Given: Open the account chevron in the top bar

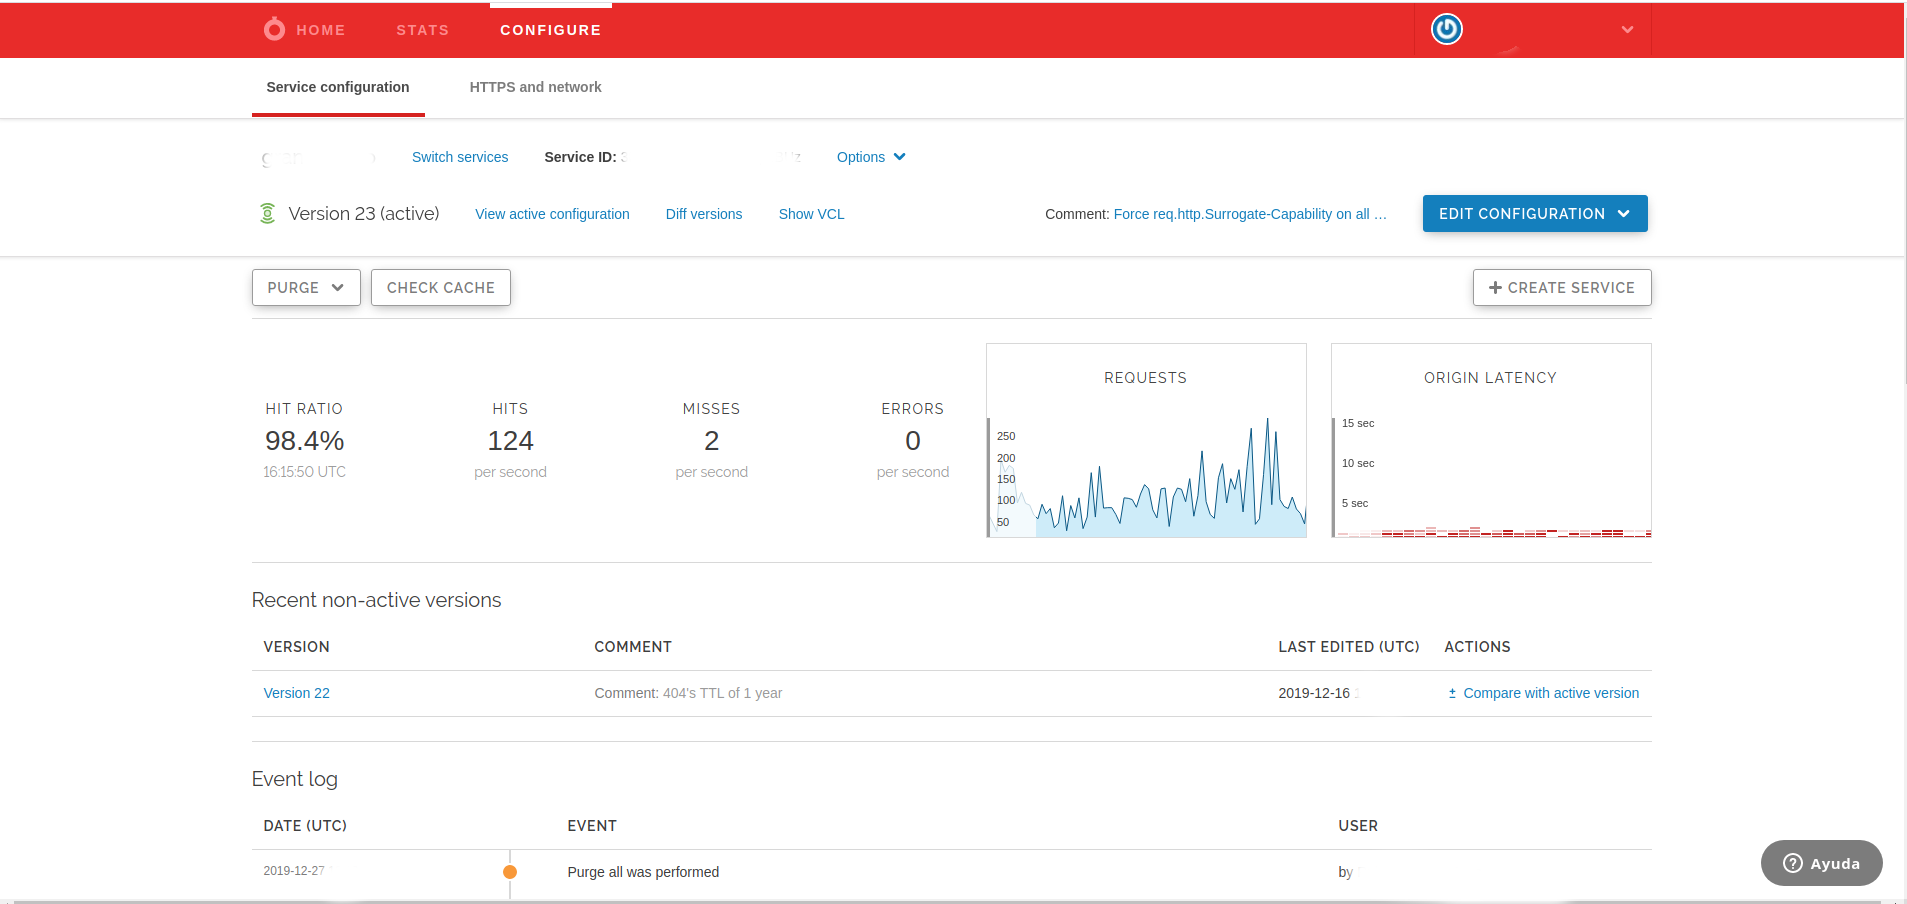Looking at the screenshot, I should [x=1626, y=29].
